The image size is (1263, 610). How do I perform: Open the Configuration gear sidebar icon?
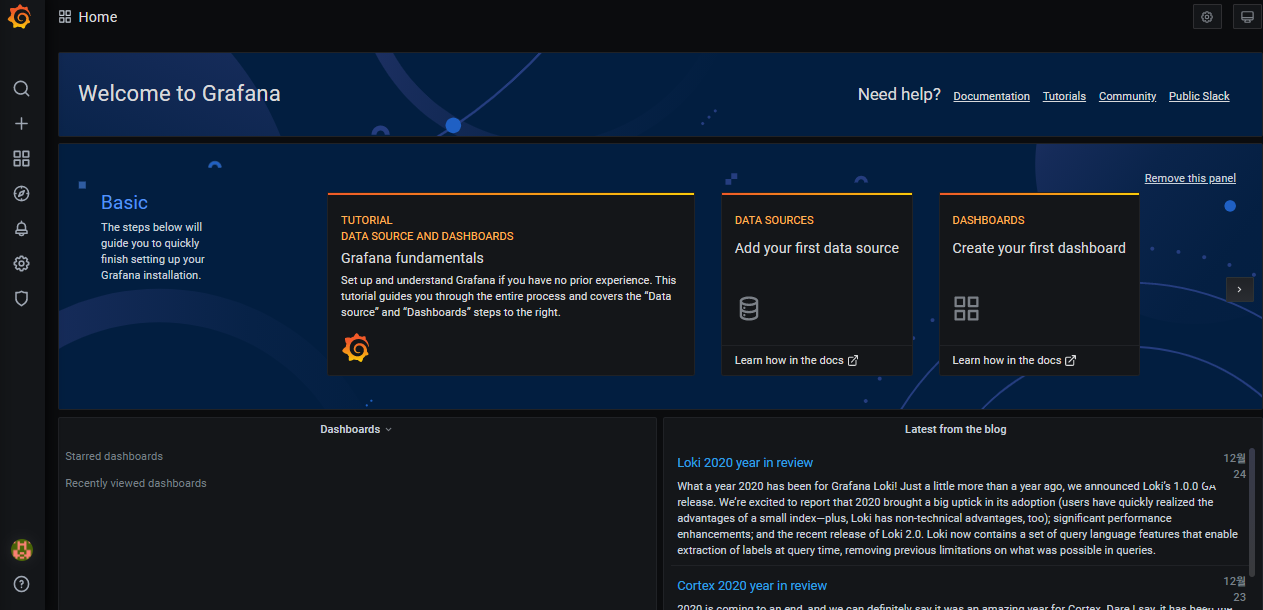coord(21,263)
